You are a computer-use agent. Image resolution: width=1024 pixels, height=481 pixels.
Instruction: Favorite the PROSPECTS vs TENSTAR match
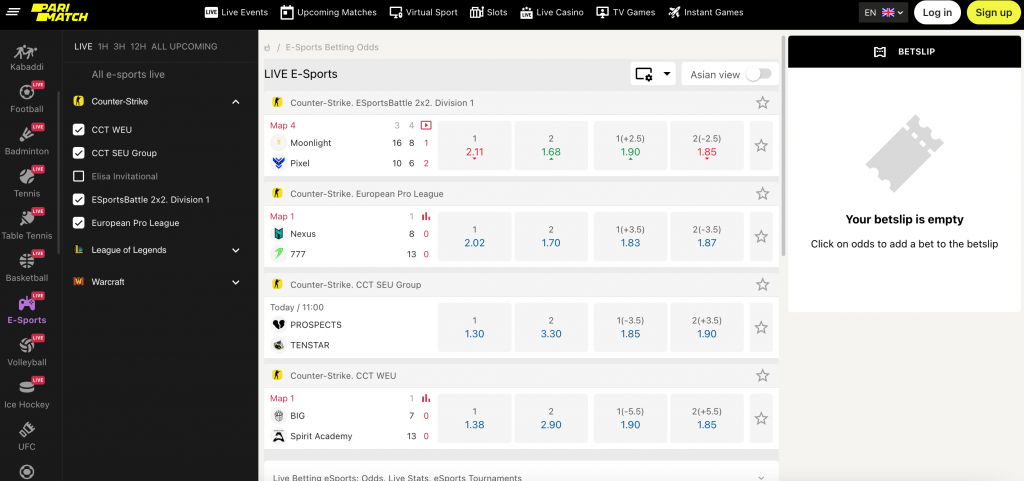coord(761,328)
